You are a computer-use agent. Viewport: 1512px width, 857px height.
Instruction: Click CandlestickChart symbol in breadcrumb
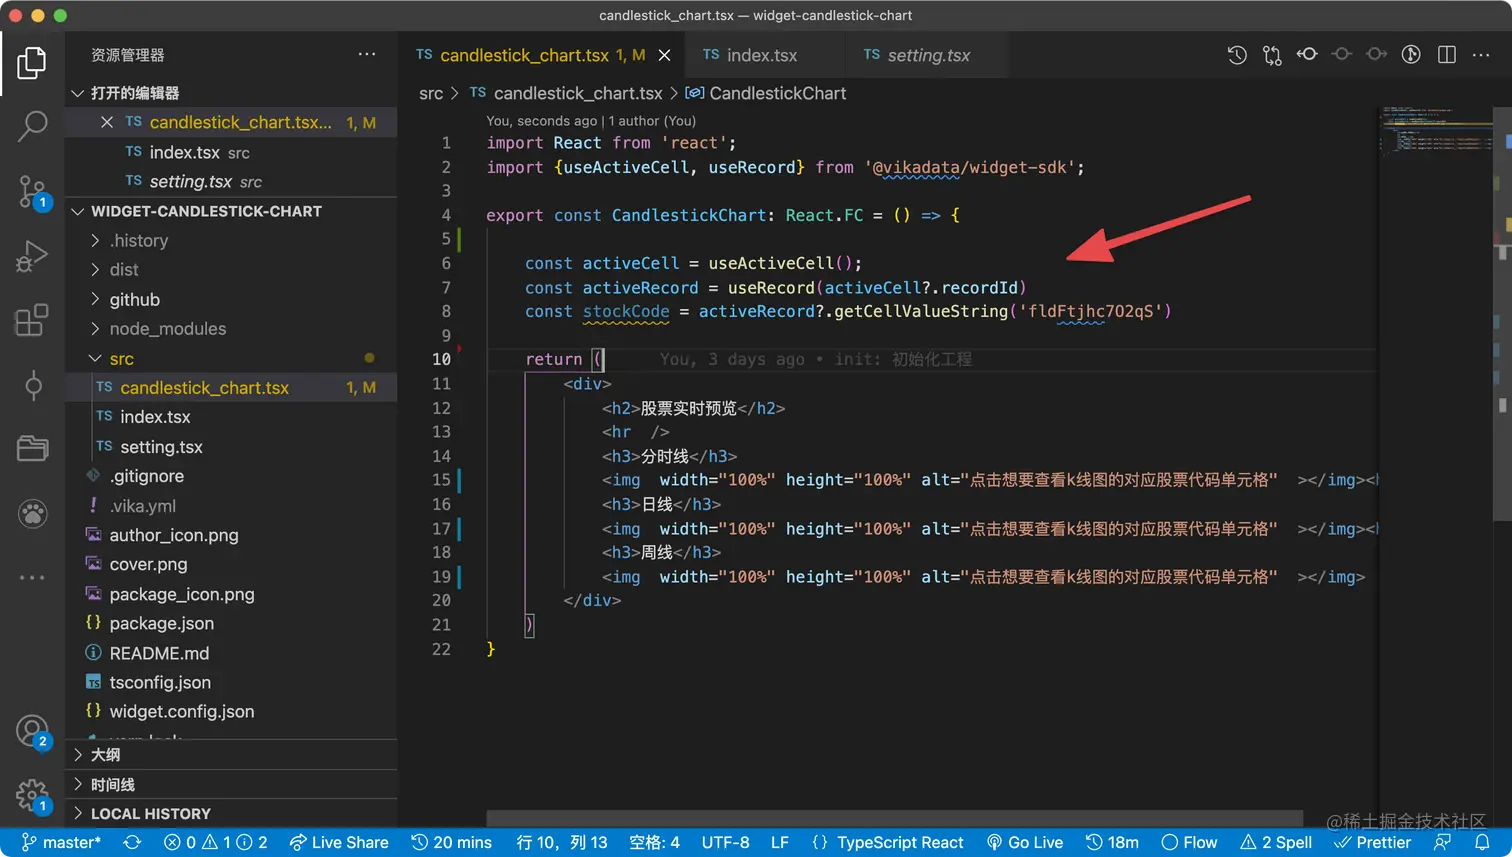pos(765,93)
